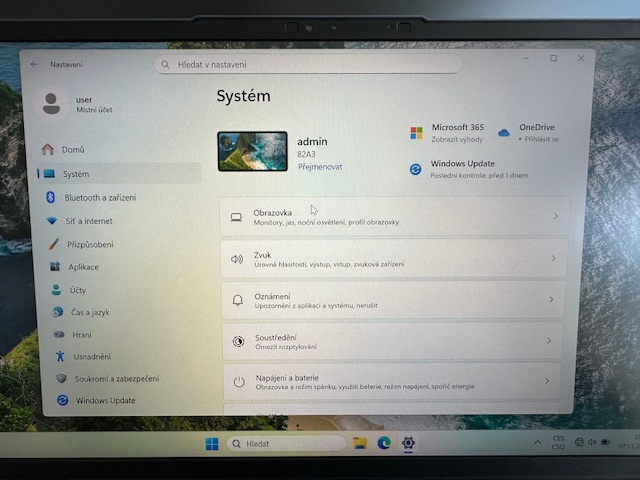Click Přihlásit se under OneDrive
Image resolution: width=640 pixels, height=480 pixels.
pos(541,139)
